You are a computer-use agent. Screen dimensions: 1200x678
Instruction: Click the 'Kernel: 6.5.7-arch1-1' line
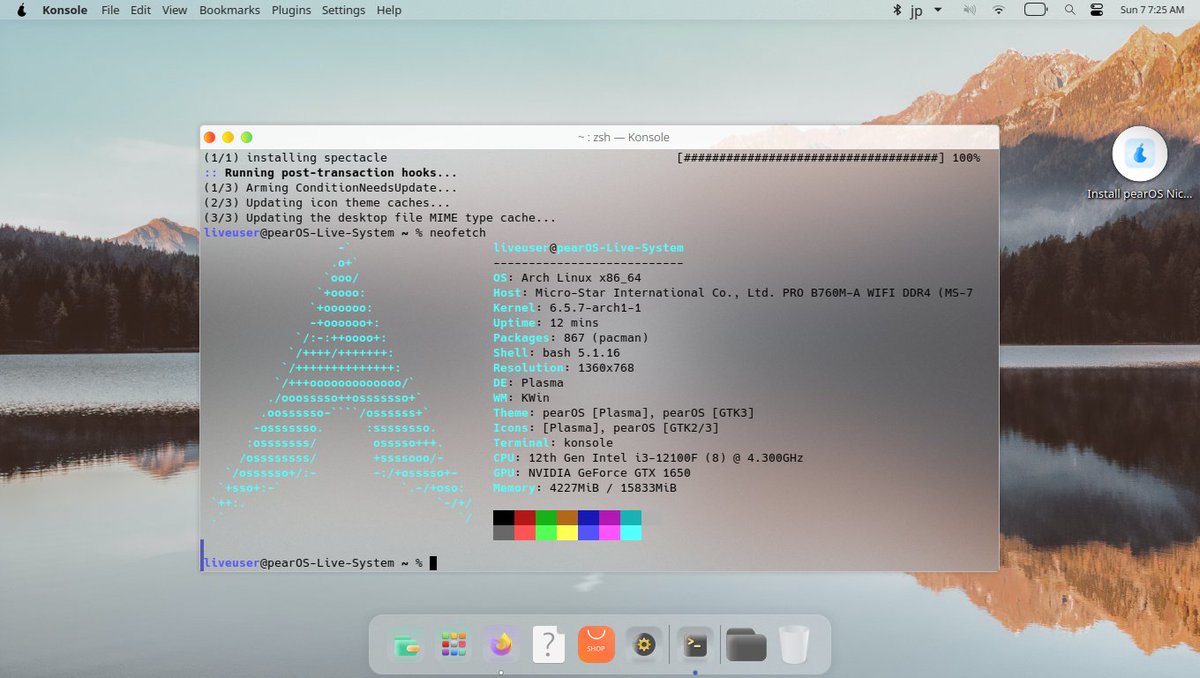tap(567, 308)
